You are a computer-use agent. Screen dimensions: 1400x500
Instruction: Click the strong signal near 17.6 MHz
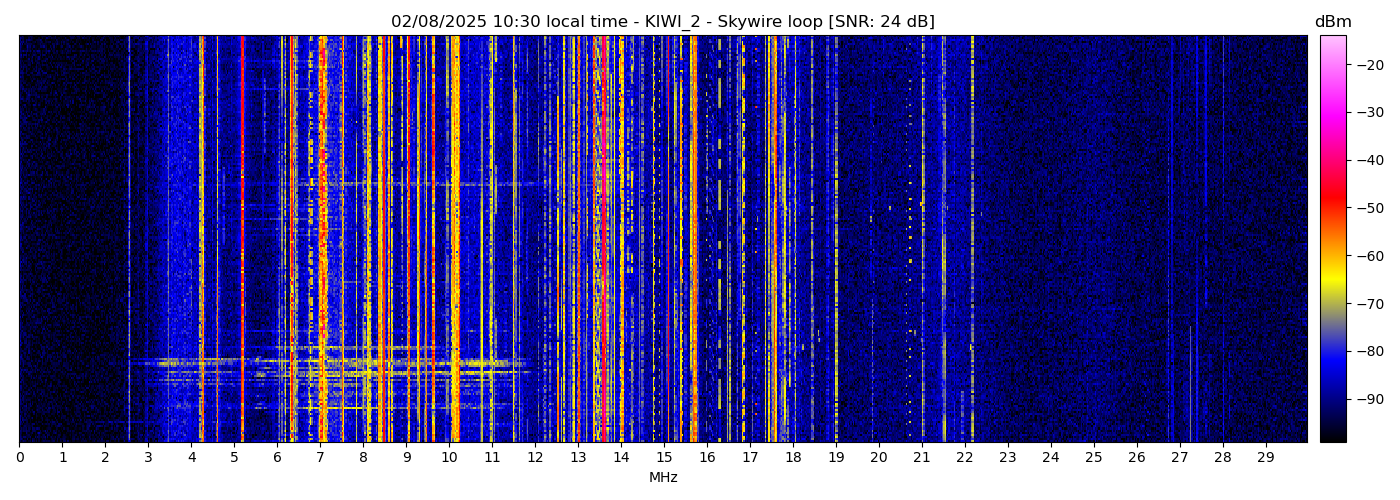[x=774, y=240]
